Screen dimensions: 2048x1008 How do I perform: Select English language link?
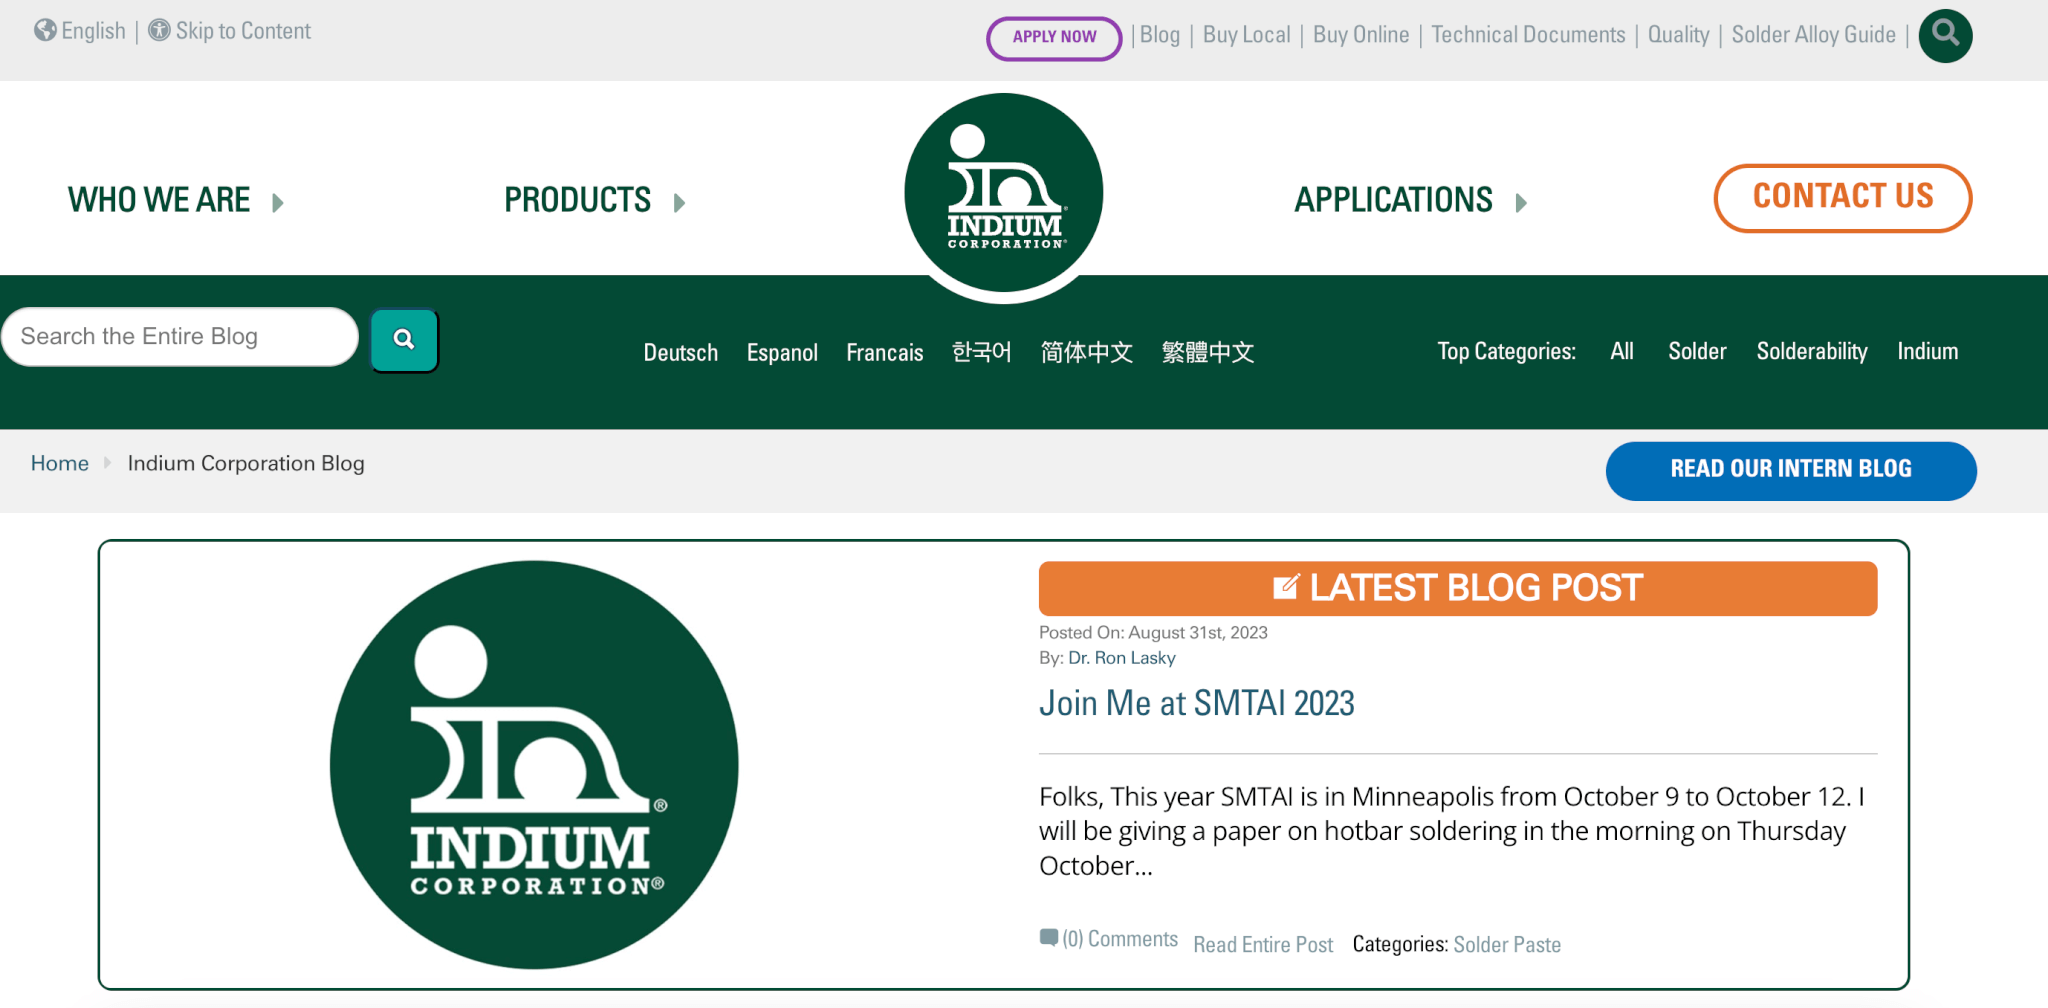point(94,31)
